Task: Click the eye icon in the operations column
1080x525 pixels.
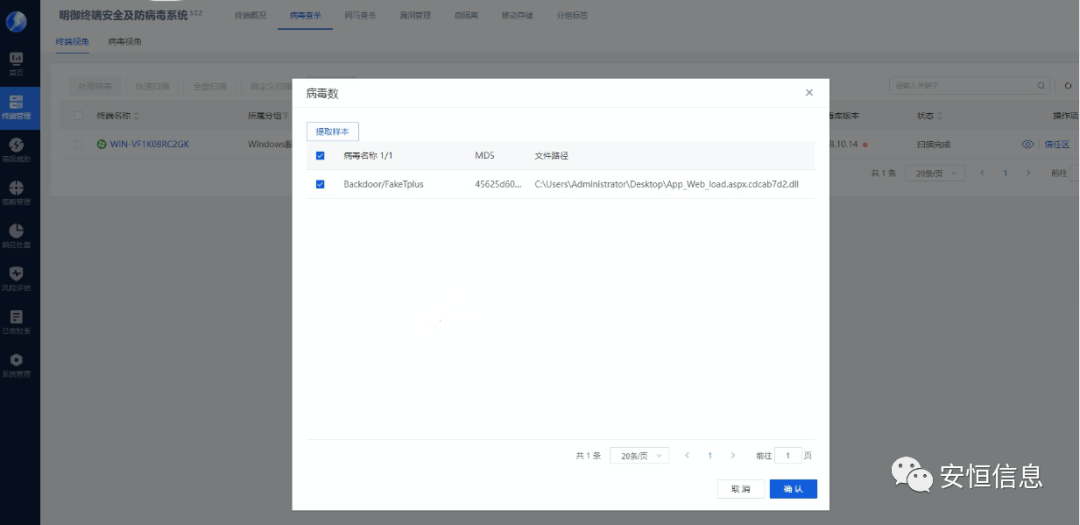Action: click(1027, 144)
